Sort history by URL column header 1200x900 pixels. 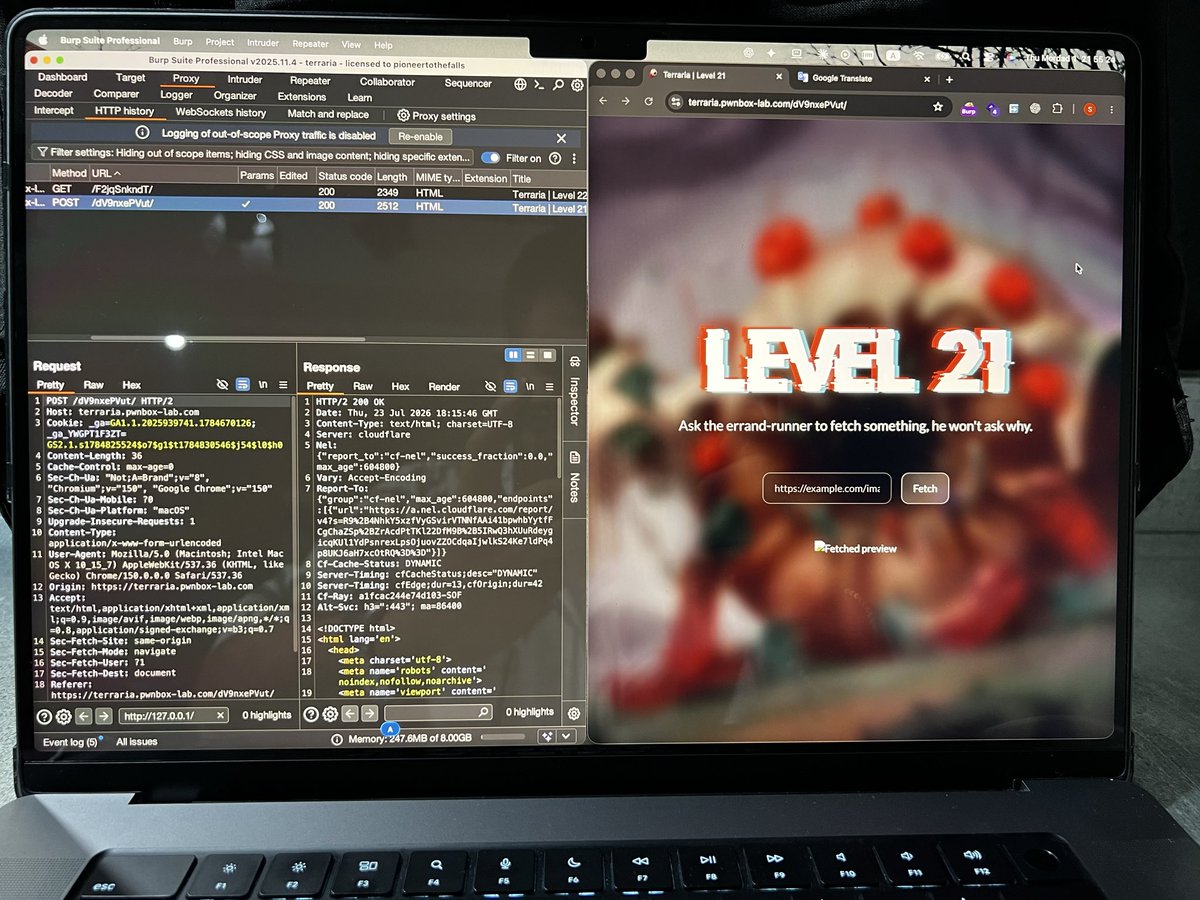(x=164, y=174)
